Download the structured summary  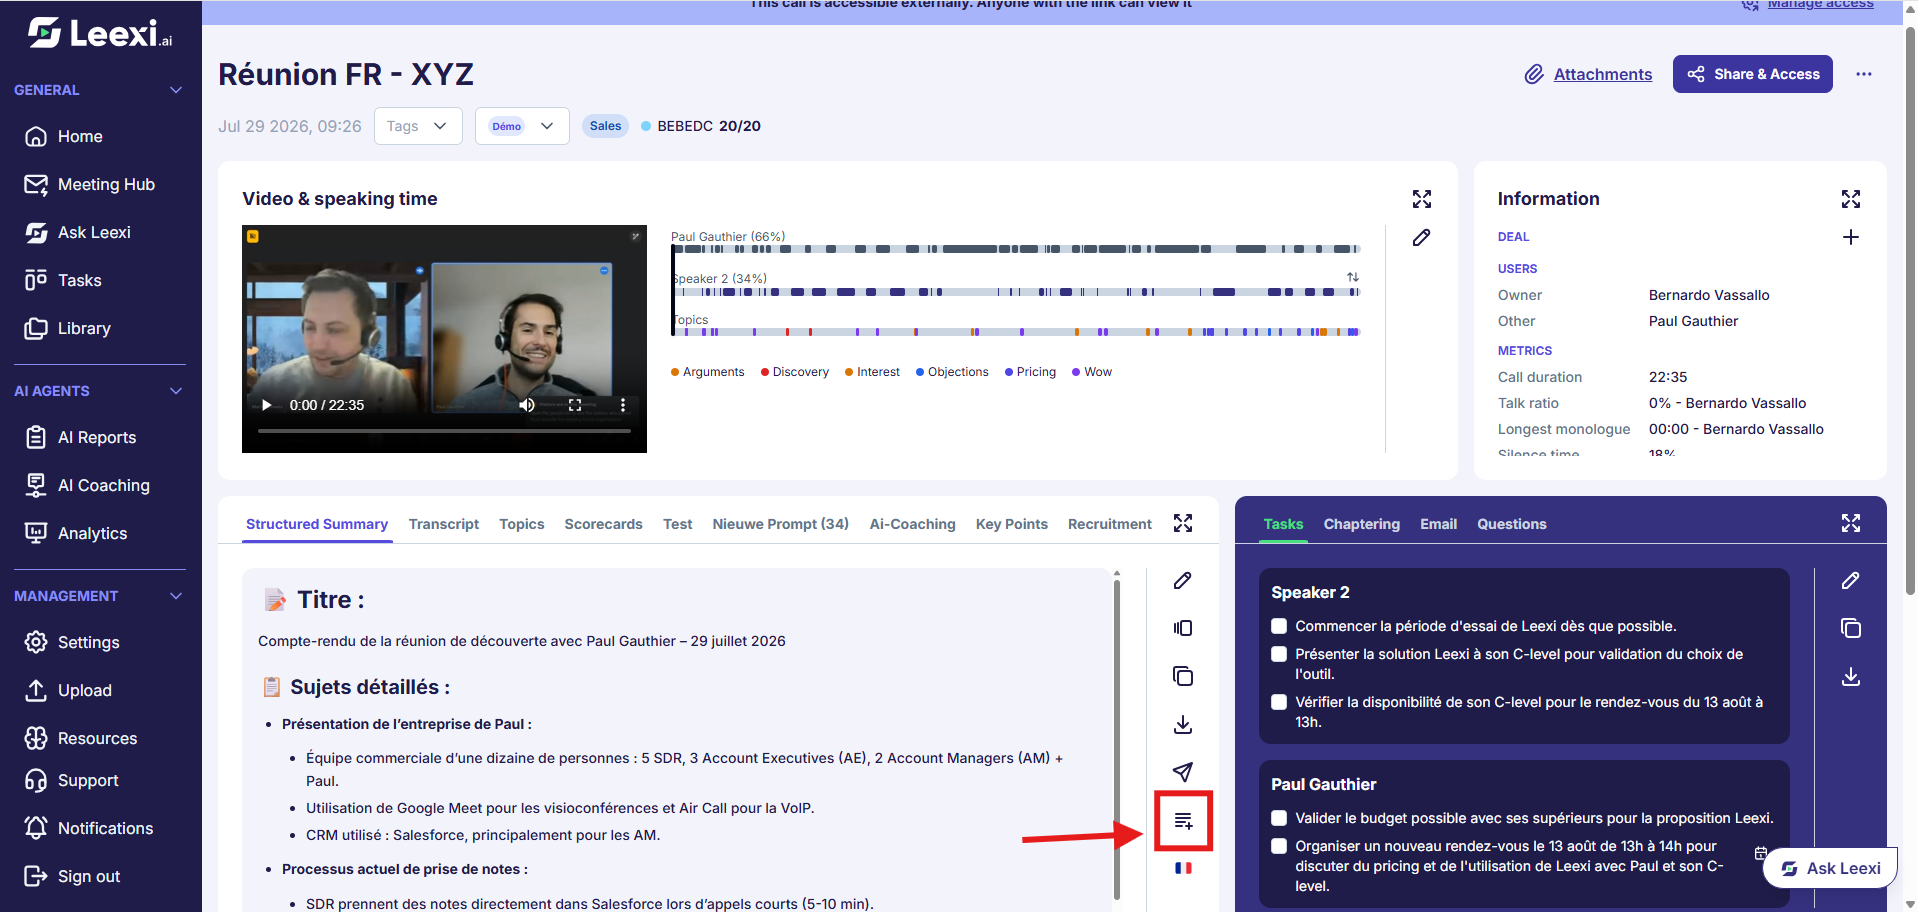pos(1182,724)
